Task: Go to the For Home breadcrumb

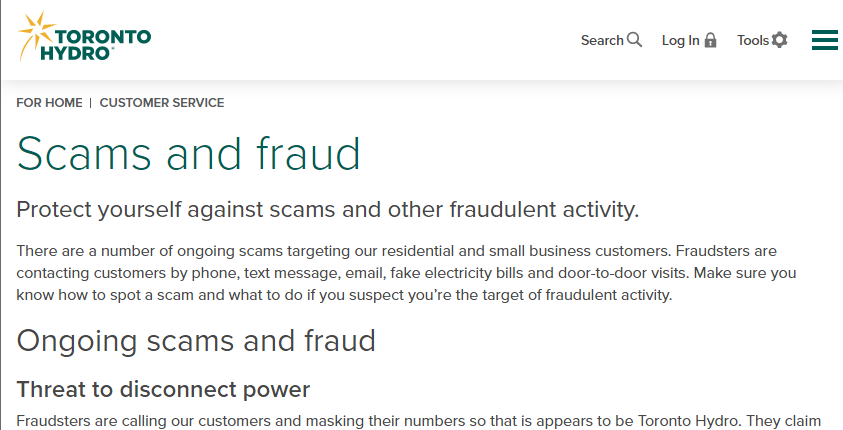Action: click(x=49, y=103)
